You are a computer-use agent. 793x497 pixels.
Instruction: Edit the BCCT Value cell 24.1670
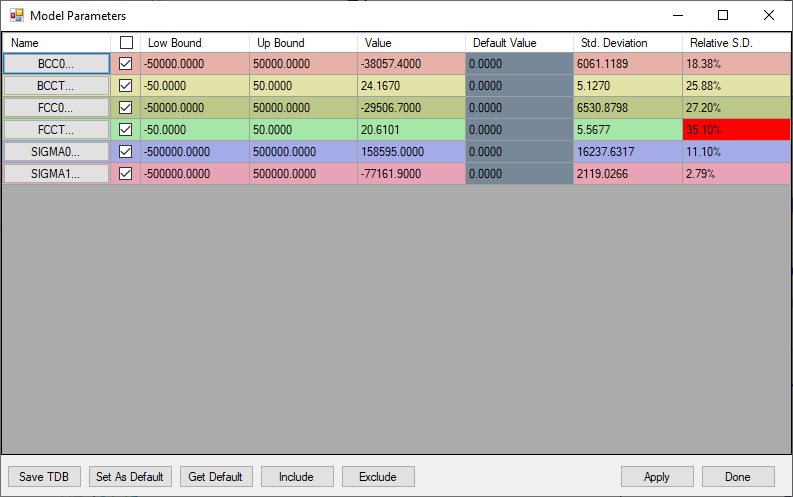coord(410,85)
